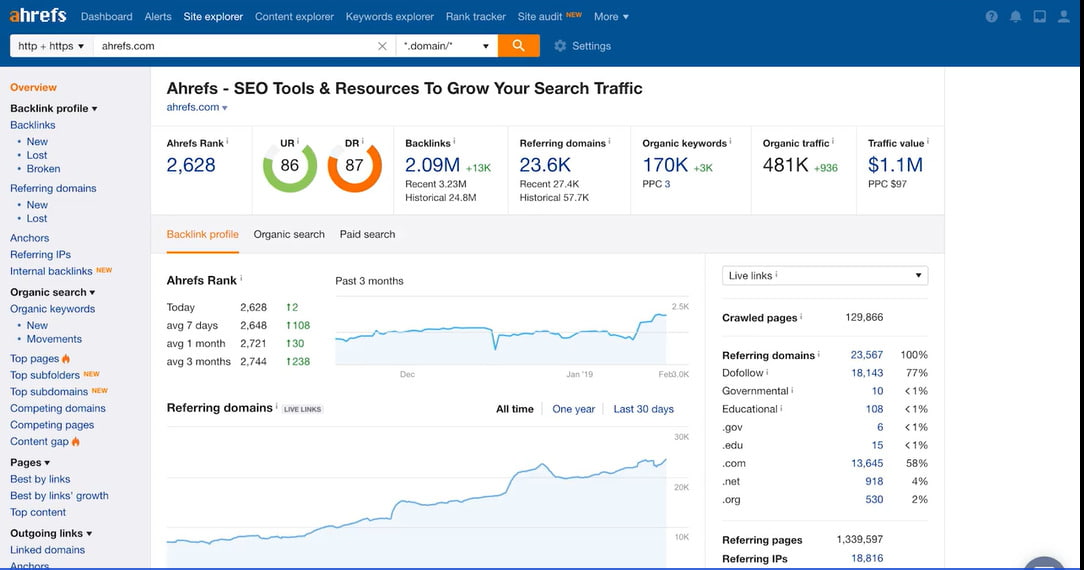Select Last 30 days chart range
Screen dimensions: 1084x570
coord(643,409)
